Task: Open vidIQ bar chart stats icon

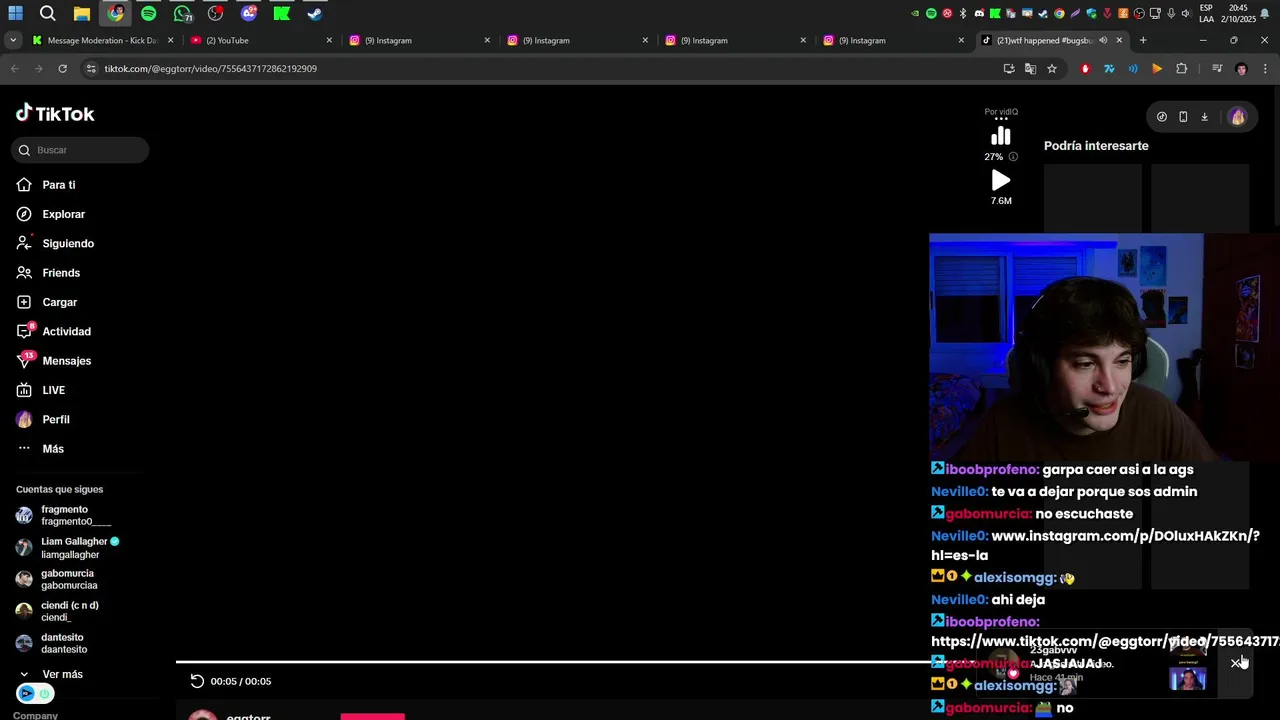Action: 1001,137
